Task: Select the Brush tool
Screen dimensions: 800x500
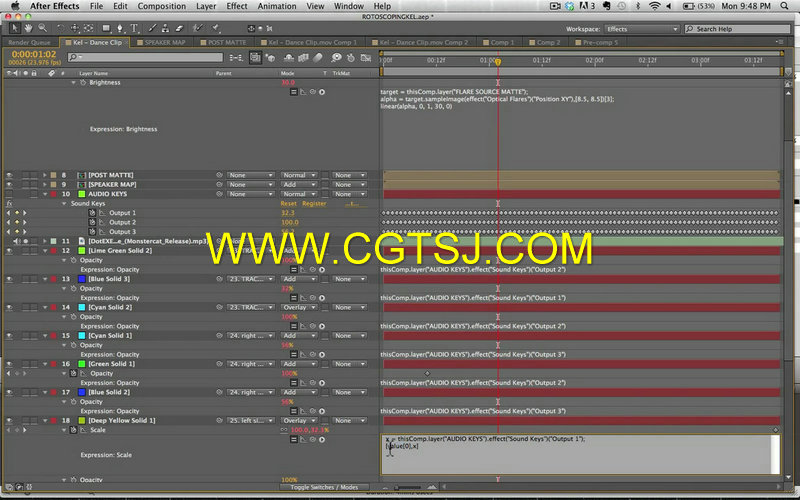Action: pyautogui.click(x=152, y=29)
